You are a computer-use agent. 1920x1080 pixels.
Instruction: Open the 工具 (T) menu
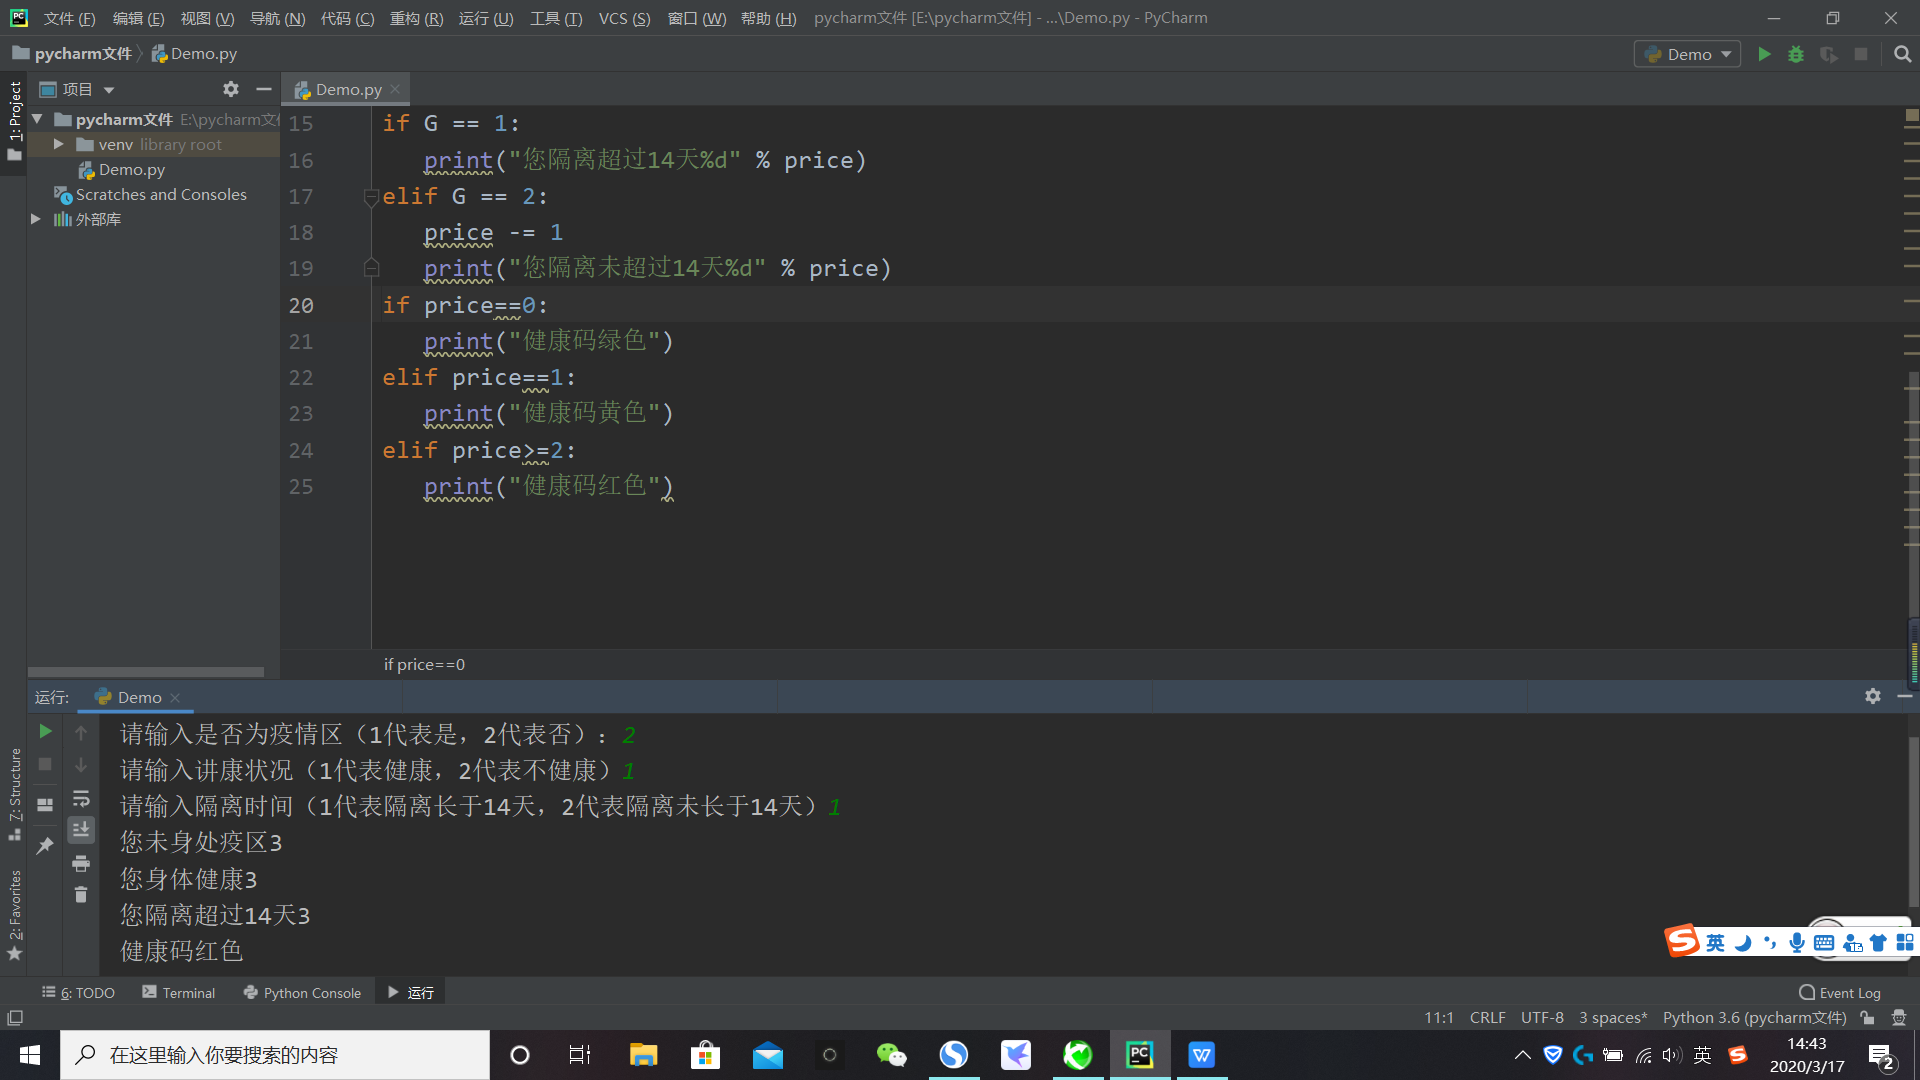tap(555, 18)
